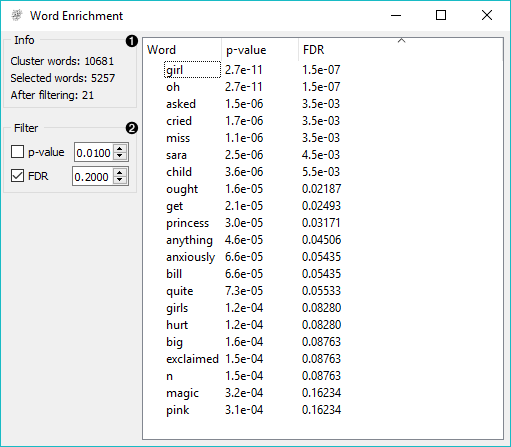Click into the FDR 0.2000 field
This screenshot has height=447, width=511.
coord(93,177)
